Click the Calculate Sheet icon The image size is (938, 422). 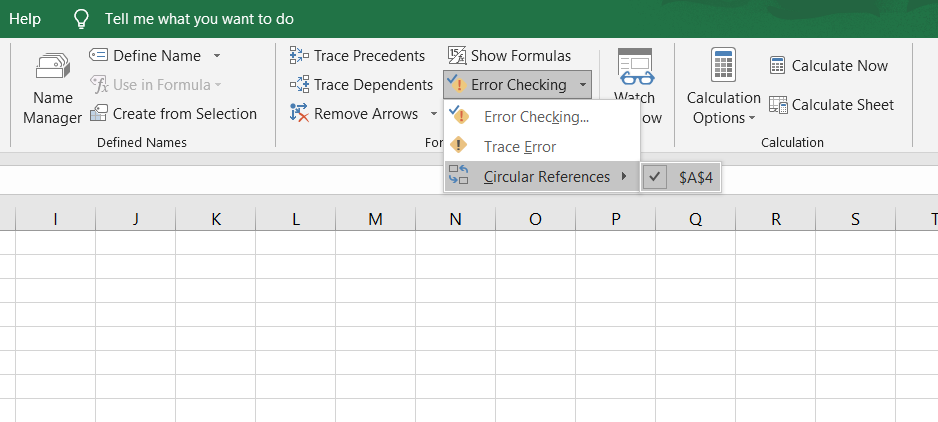pos(778,105)
